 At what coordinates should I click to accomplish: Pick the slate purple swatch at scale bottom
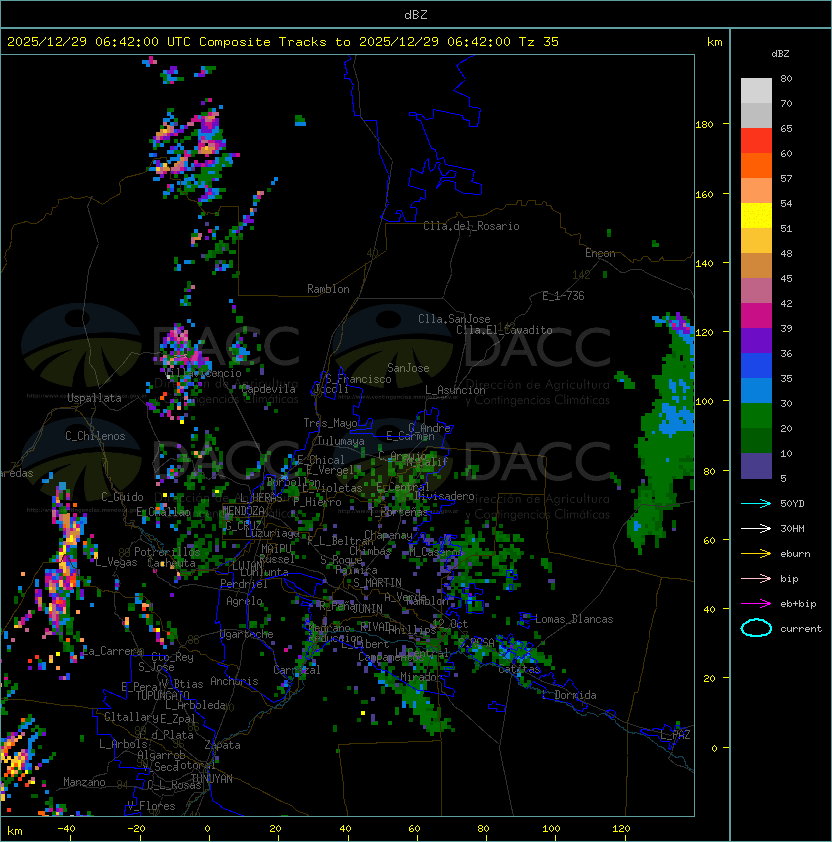click(x=756, y=466)
